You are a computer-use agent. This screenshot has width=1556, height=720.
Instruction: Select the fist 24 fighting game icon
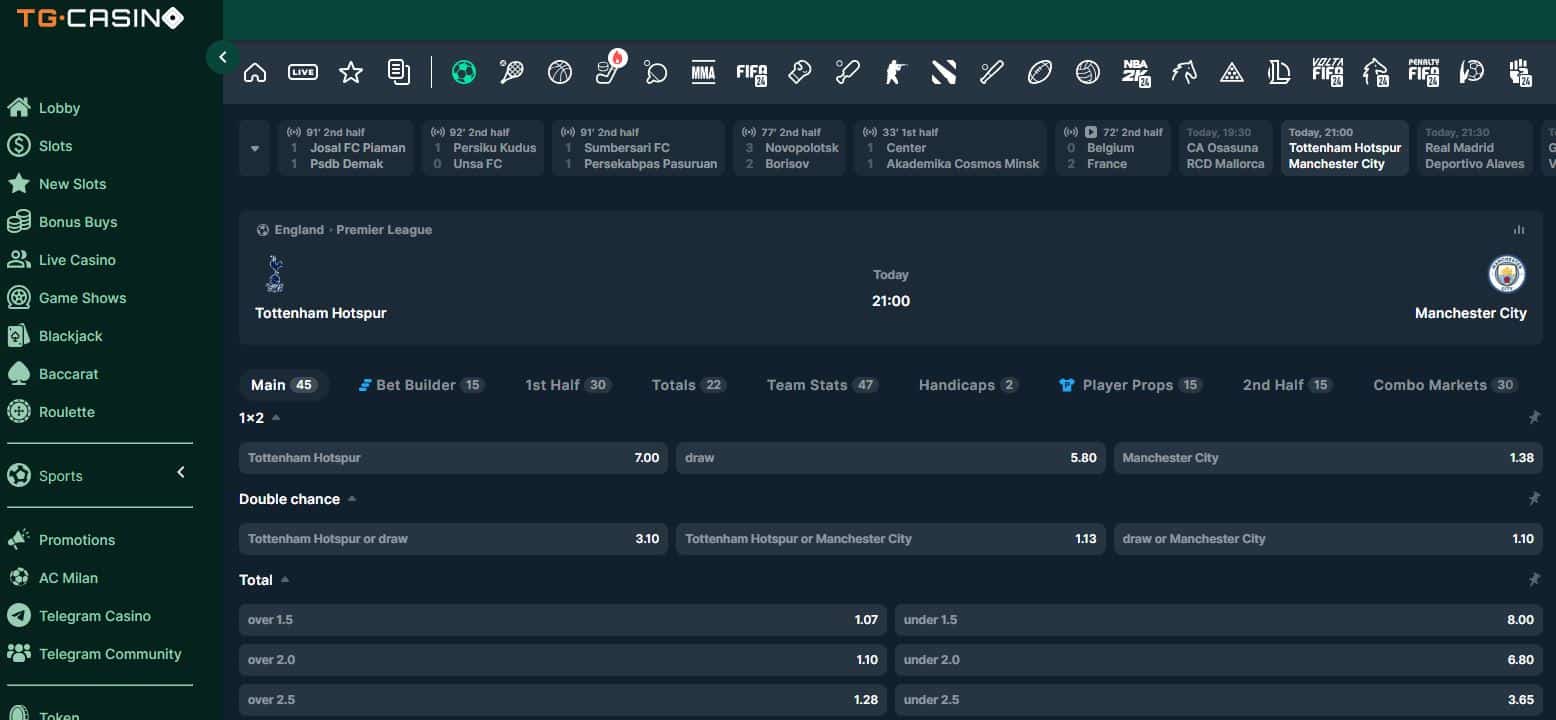coord(1520,72)
